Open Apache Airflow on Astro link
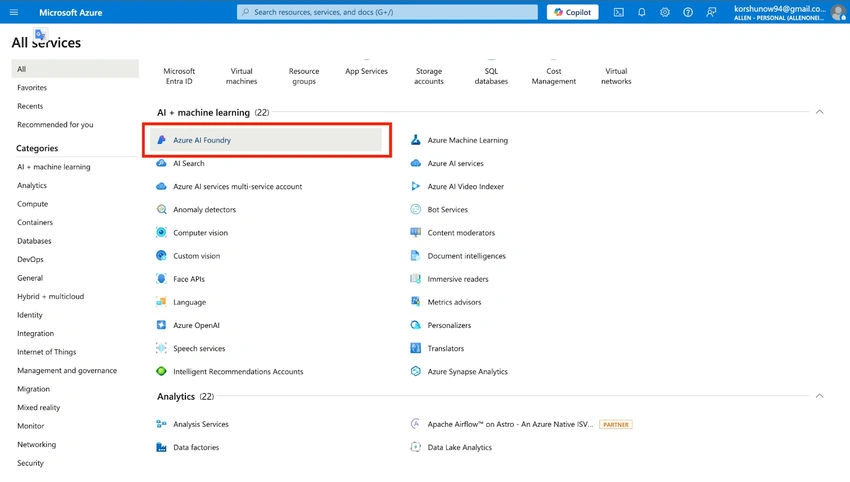This screenshot has height=482, width=850. (510, 425)
